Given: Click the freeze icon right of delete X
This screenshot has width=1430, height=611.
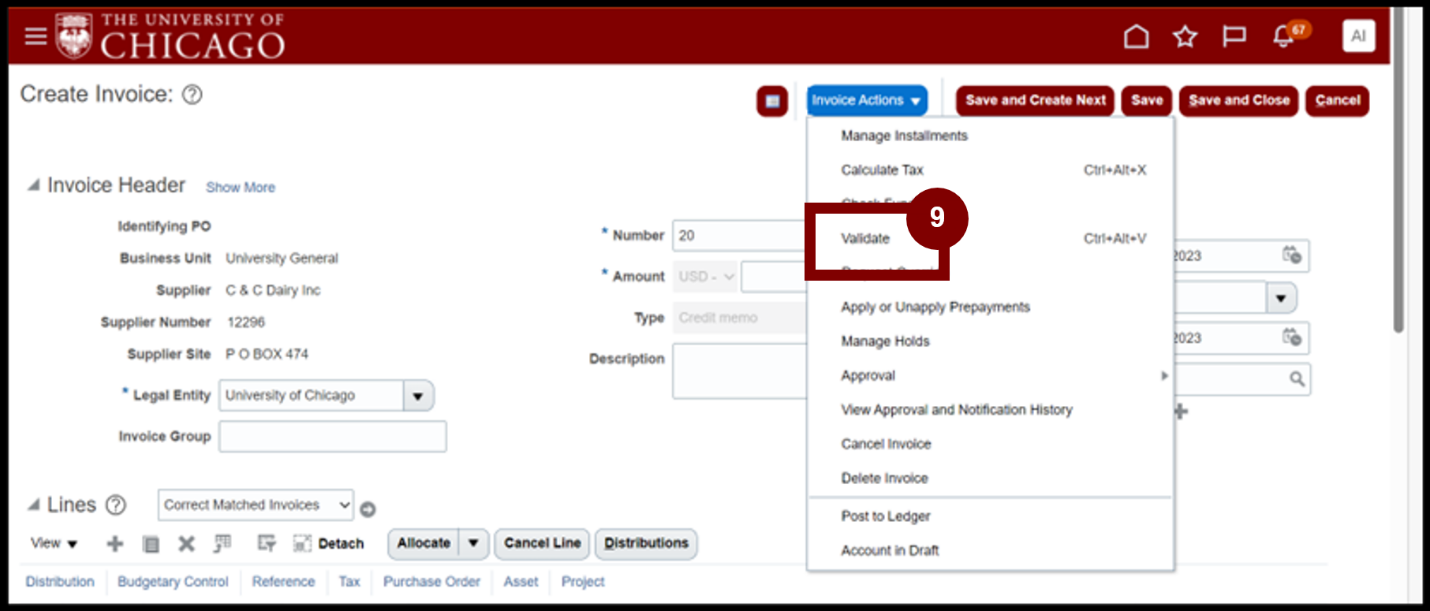Looking at the screenshot, I should 222,544.
